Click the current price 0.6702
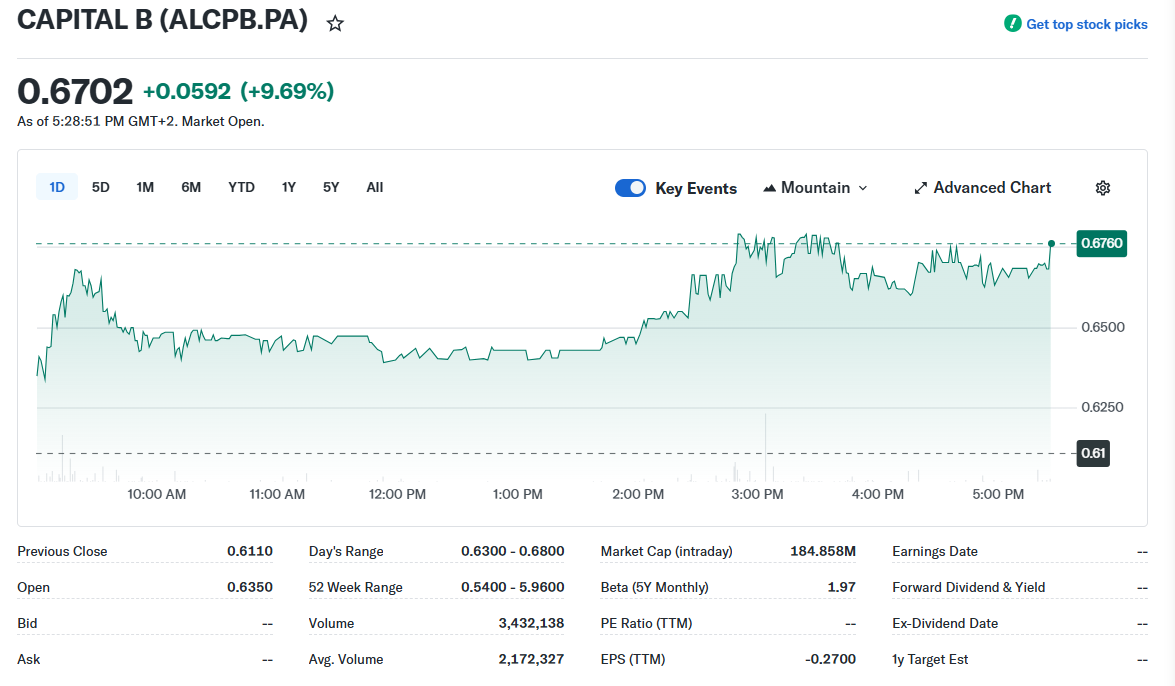The height and width of the screenshot is (686, 1175). tap(75, 91)
